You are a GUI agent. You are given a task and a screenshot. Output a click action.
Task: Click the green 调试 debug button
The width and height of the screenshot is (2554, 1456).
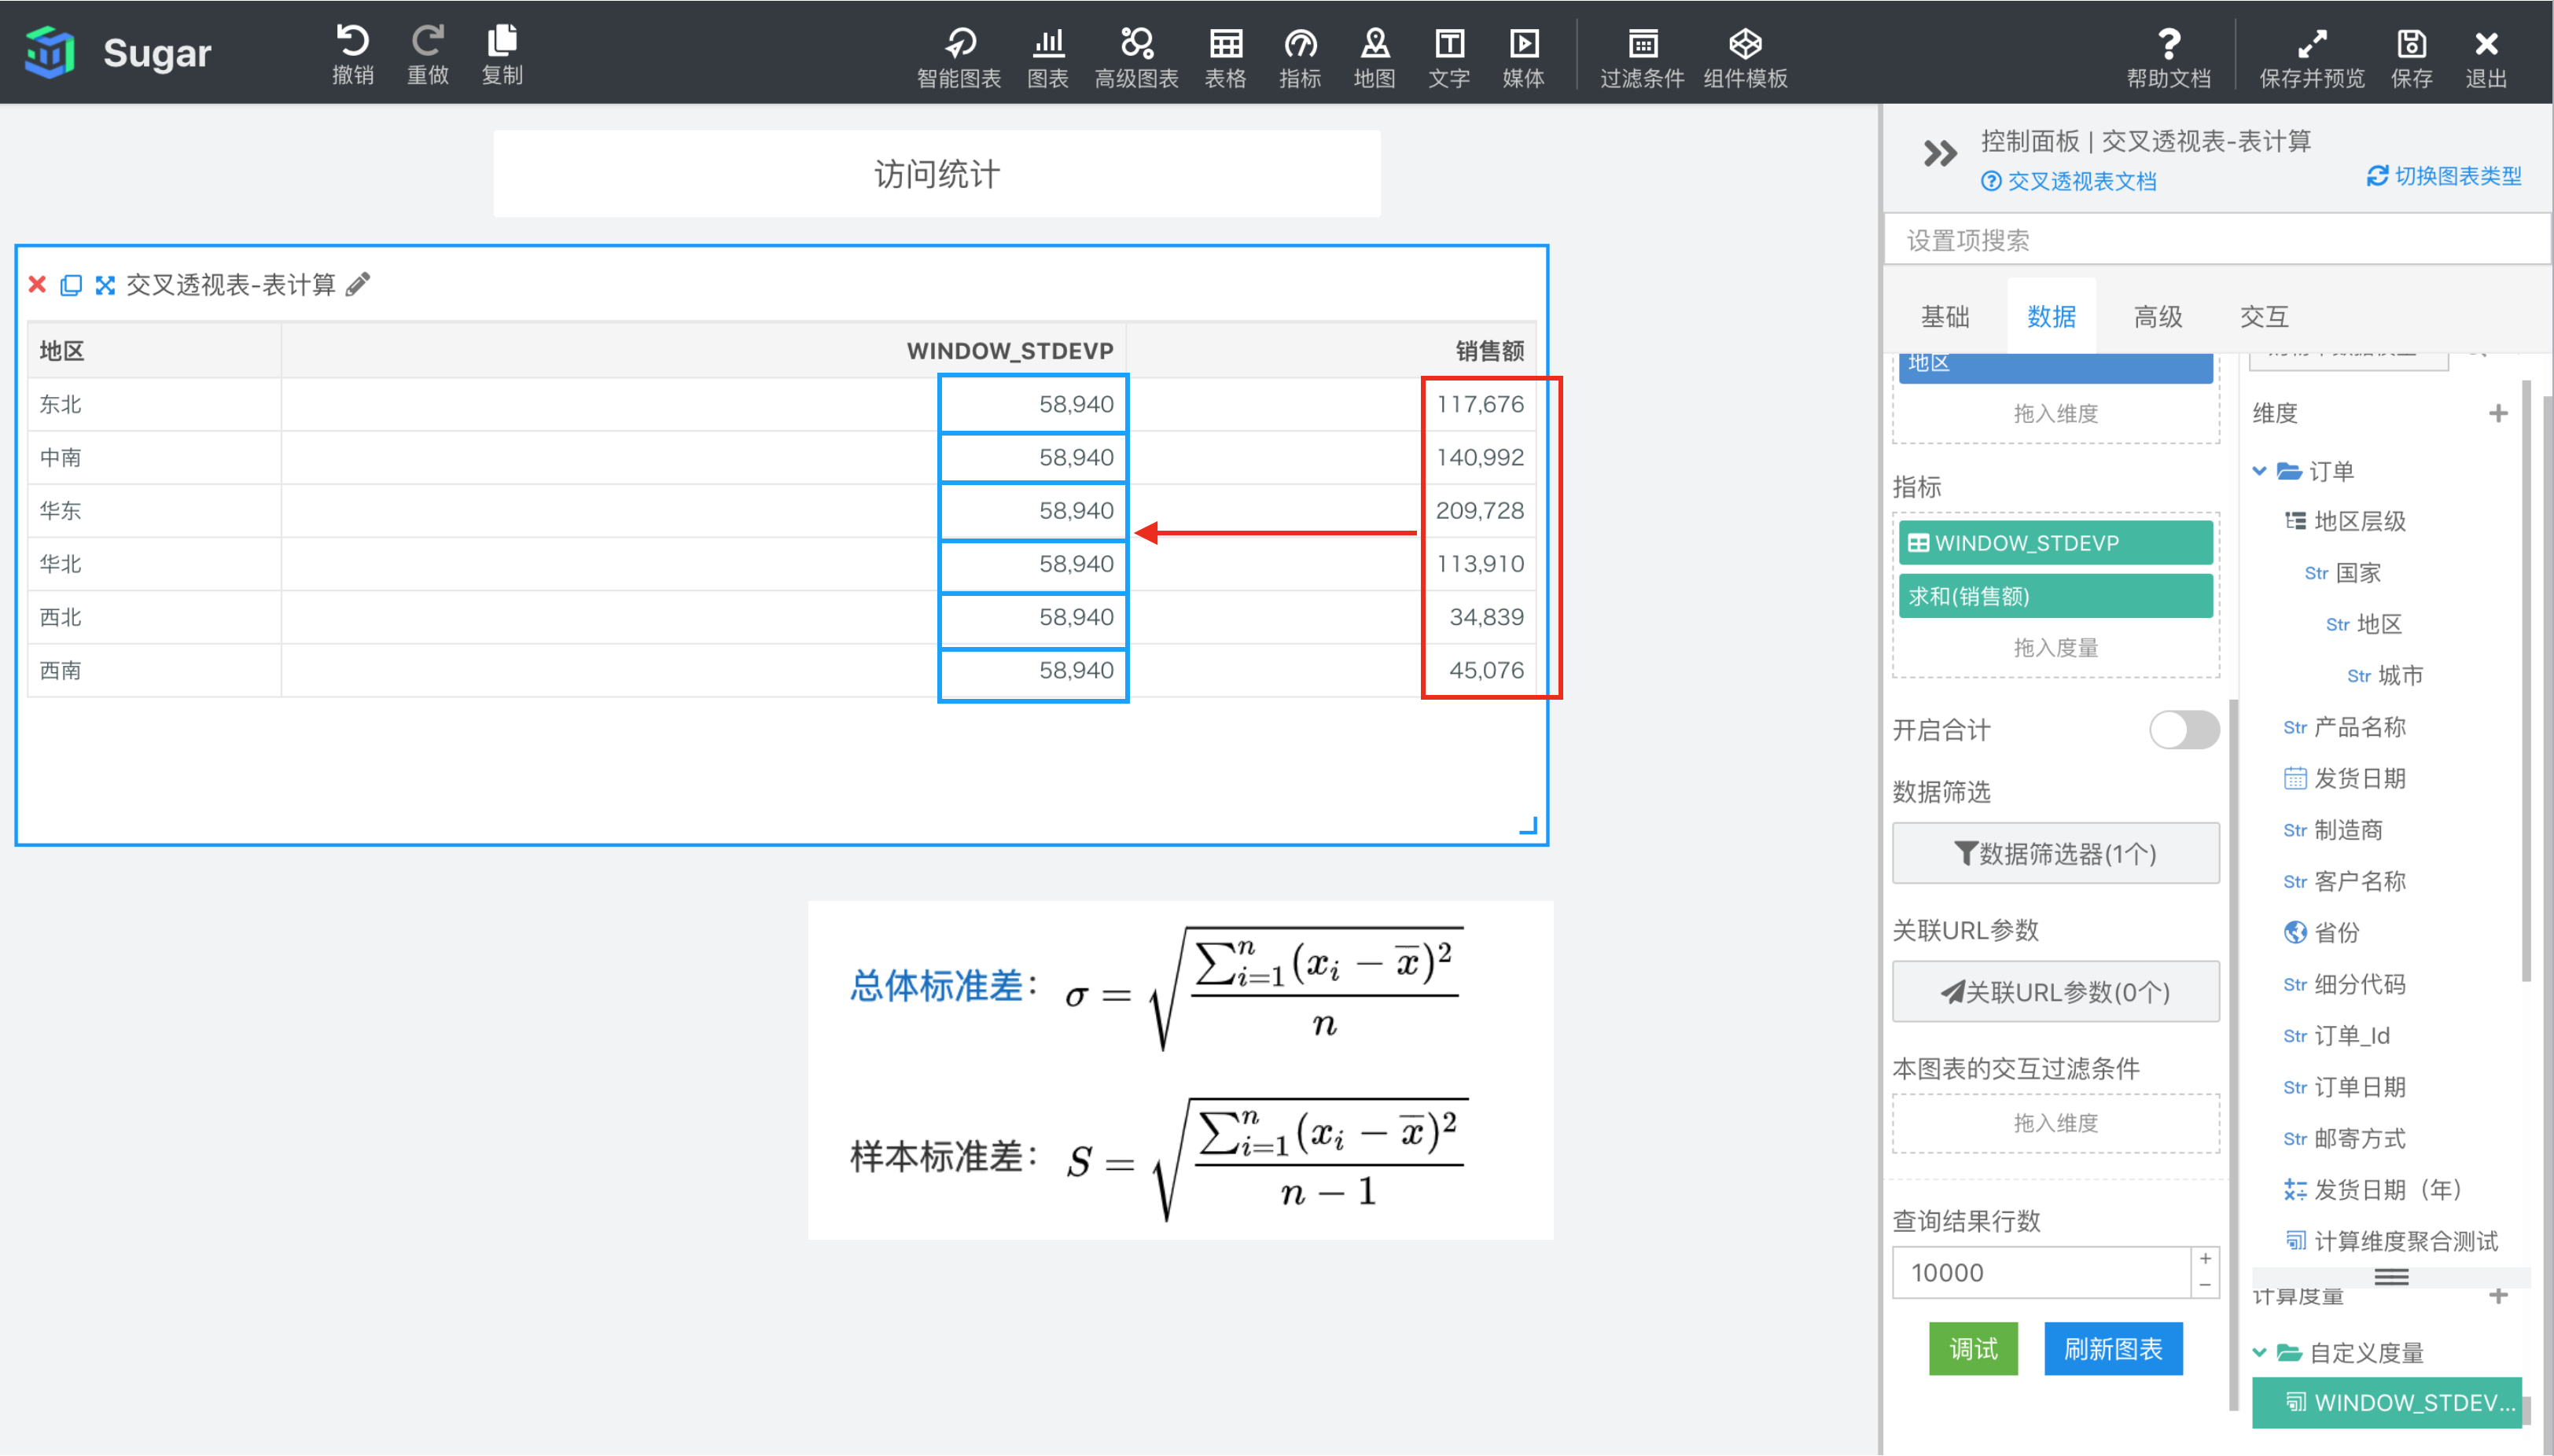tap(1972, 1349)
